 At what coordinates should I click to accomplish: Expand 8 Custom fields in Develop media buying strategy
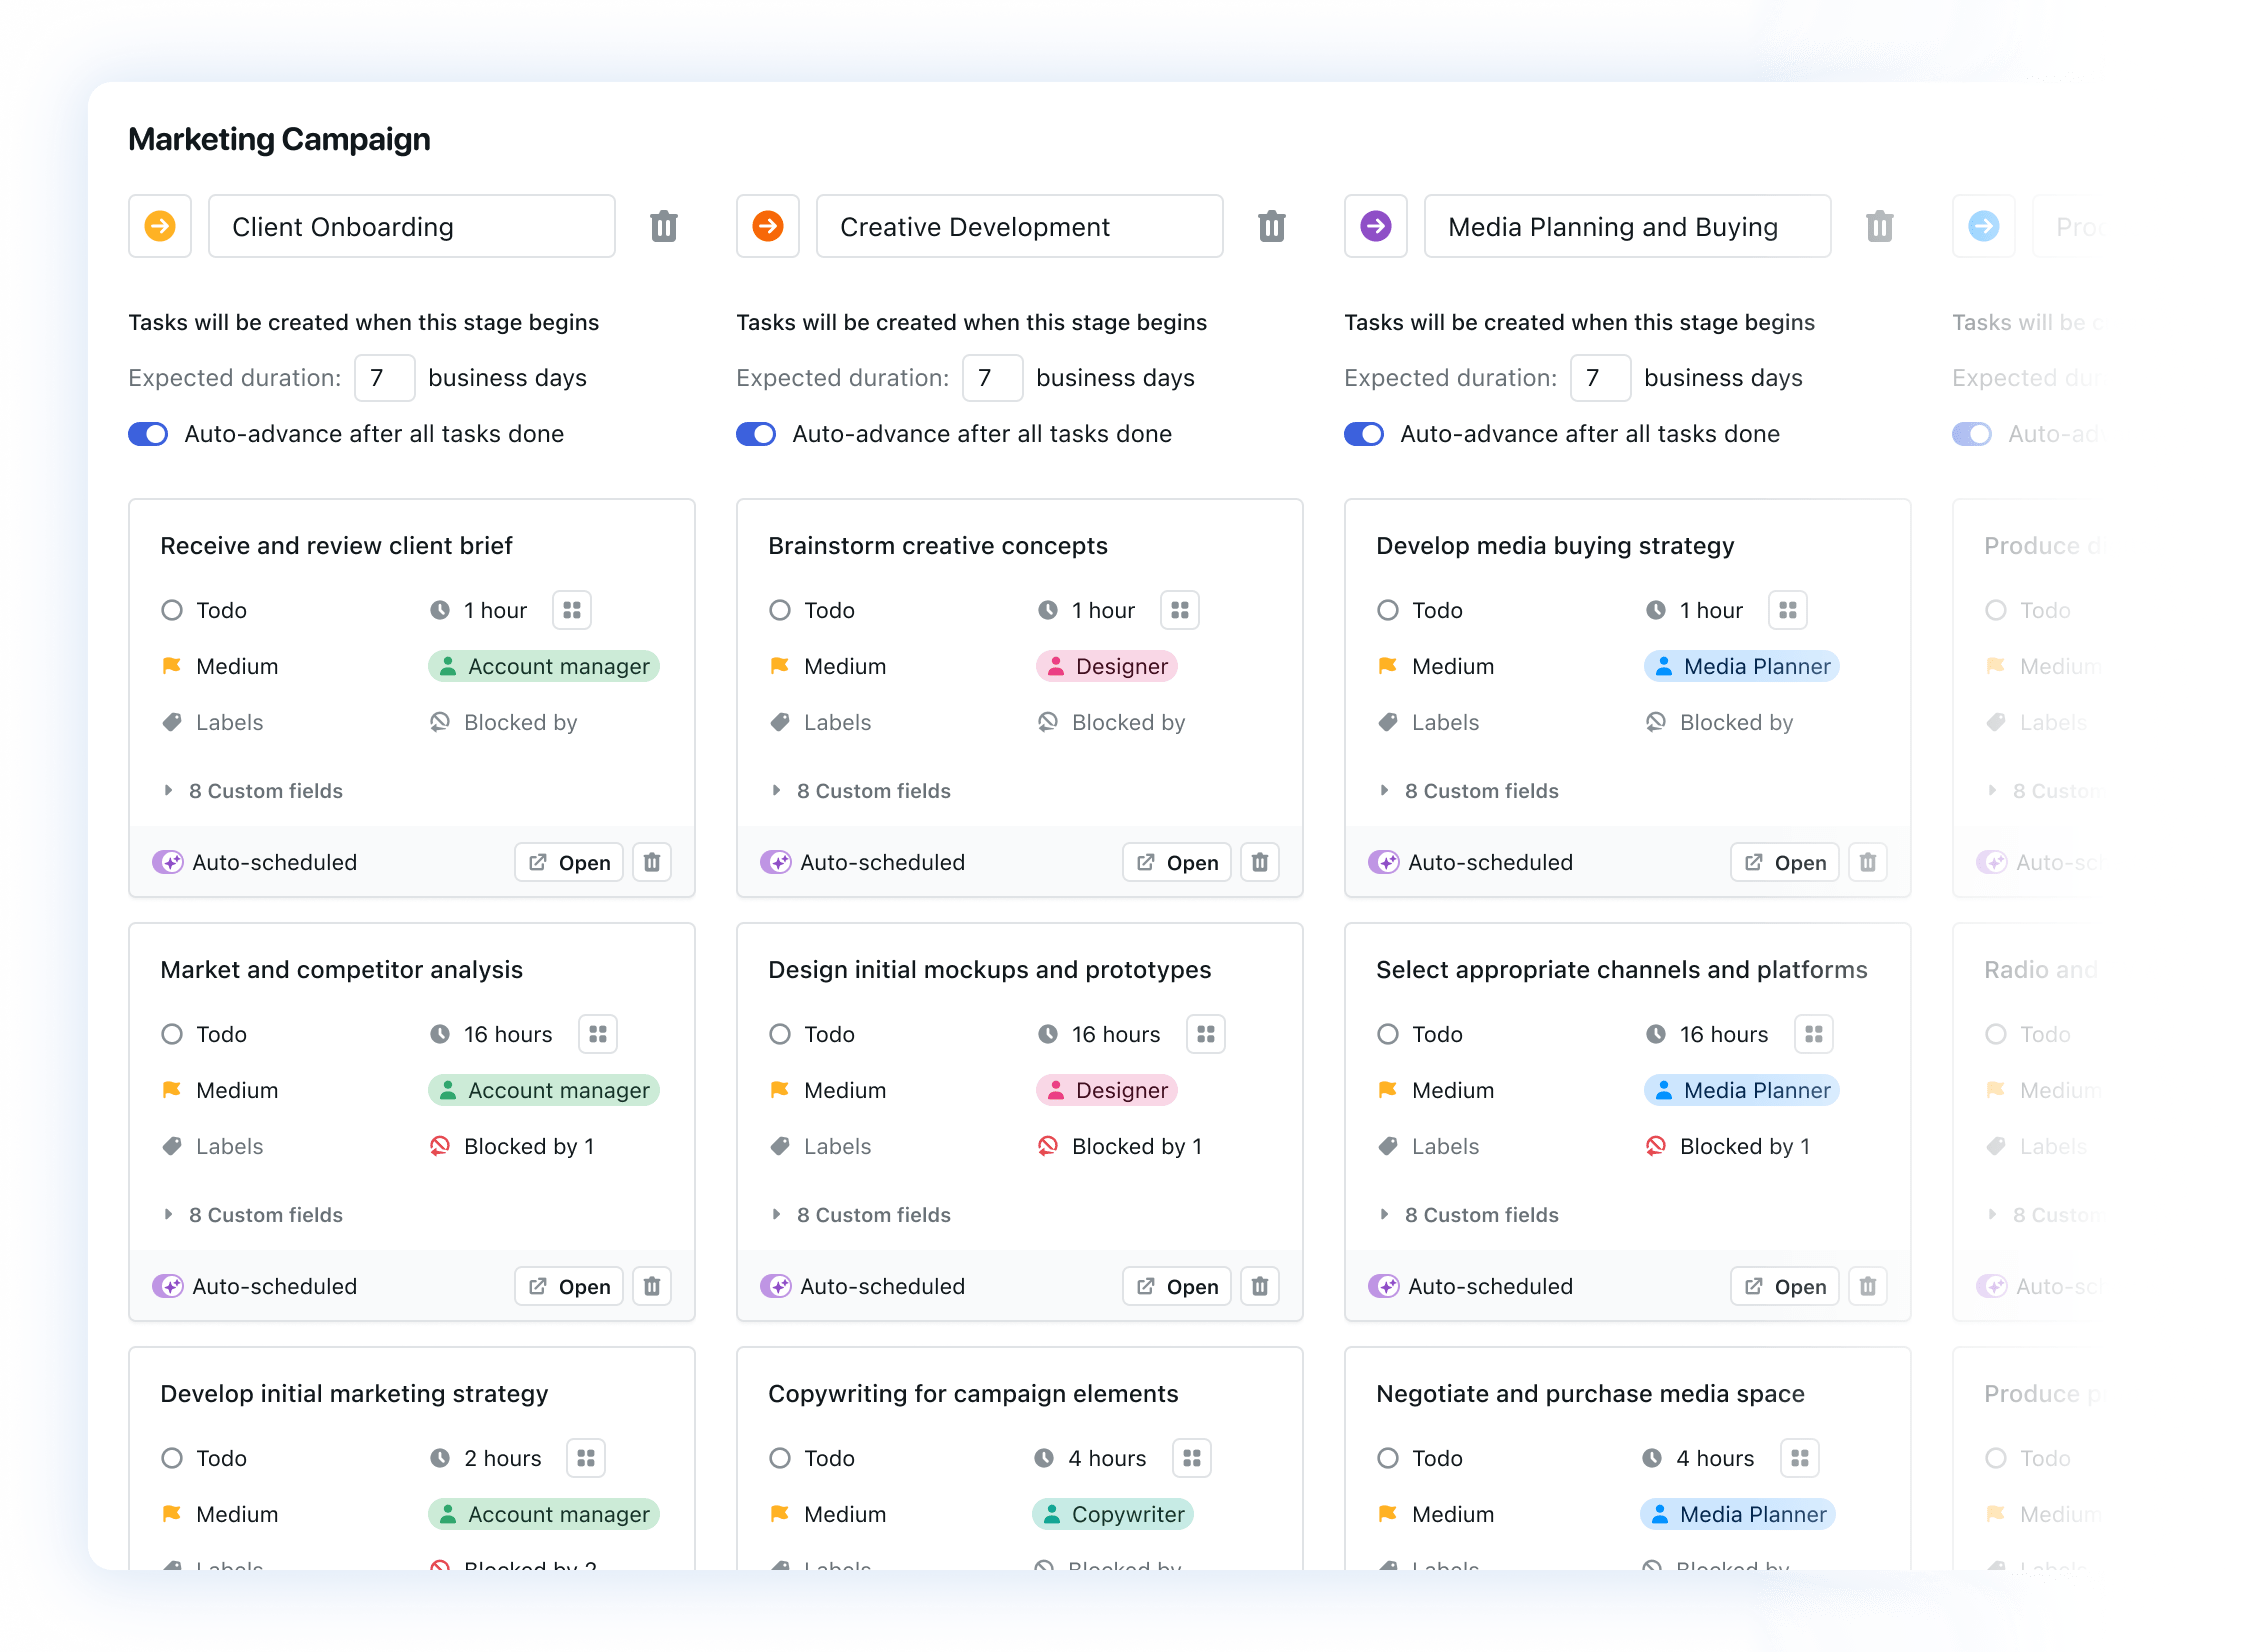coord(1470,791)
